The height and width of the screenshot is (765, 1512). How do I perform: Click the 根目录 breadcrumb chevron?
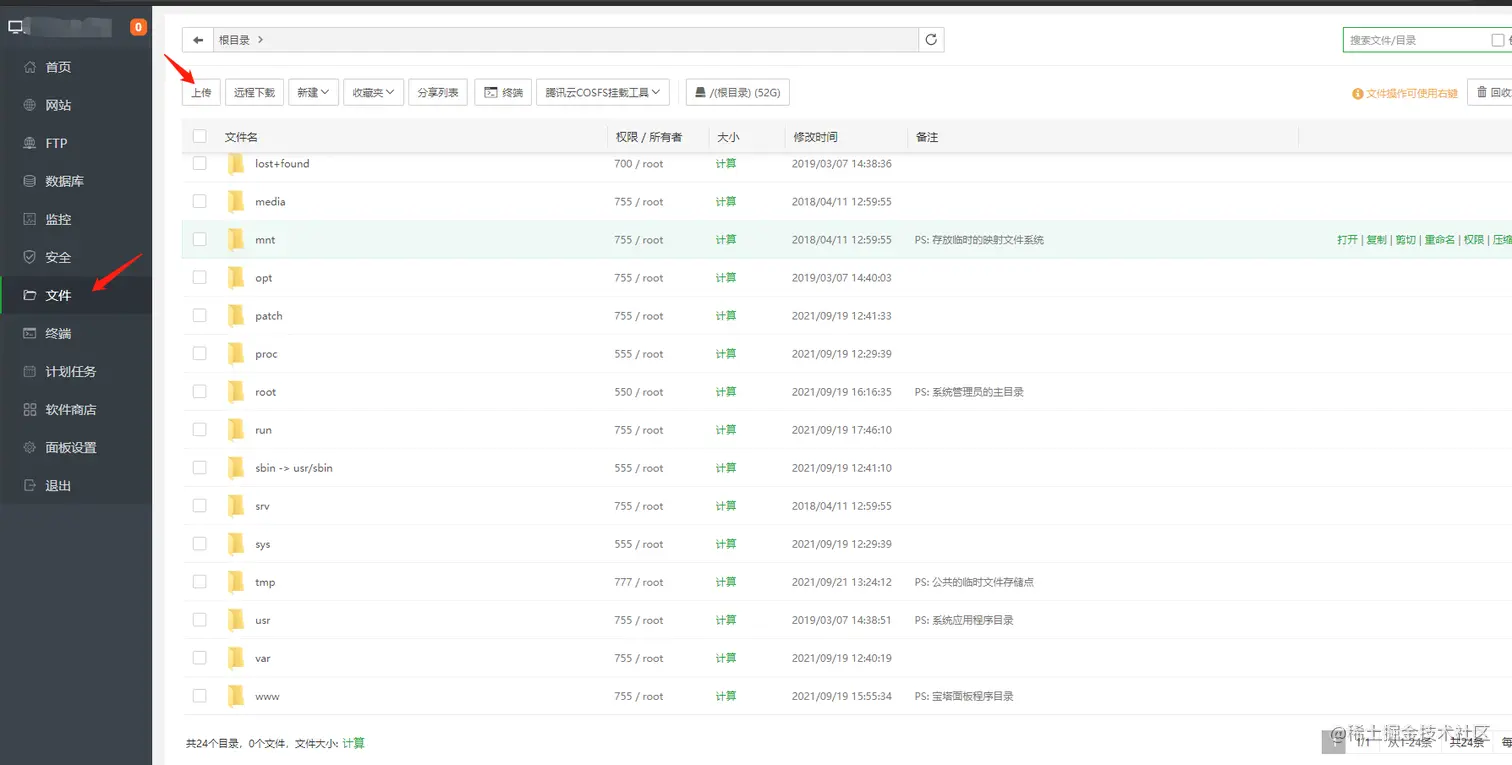(260, 40)
